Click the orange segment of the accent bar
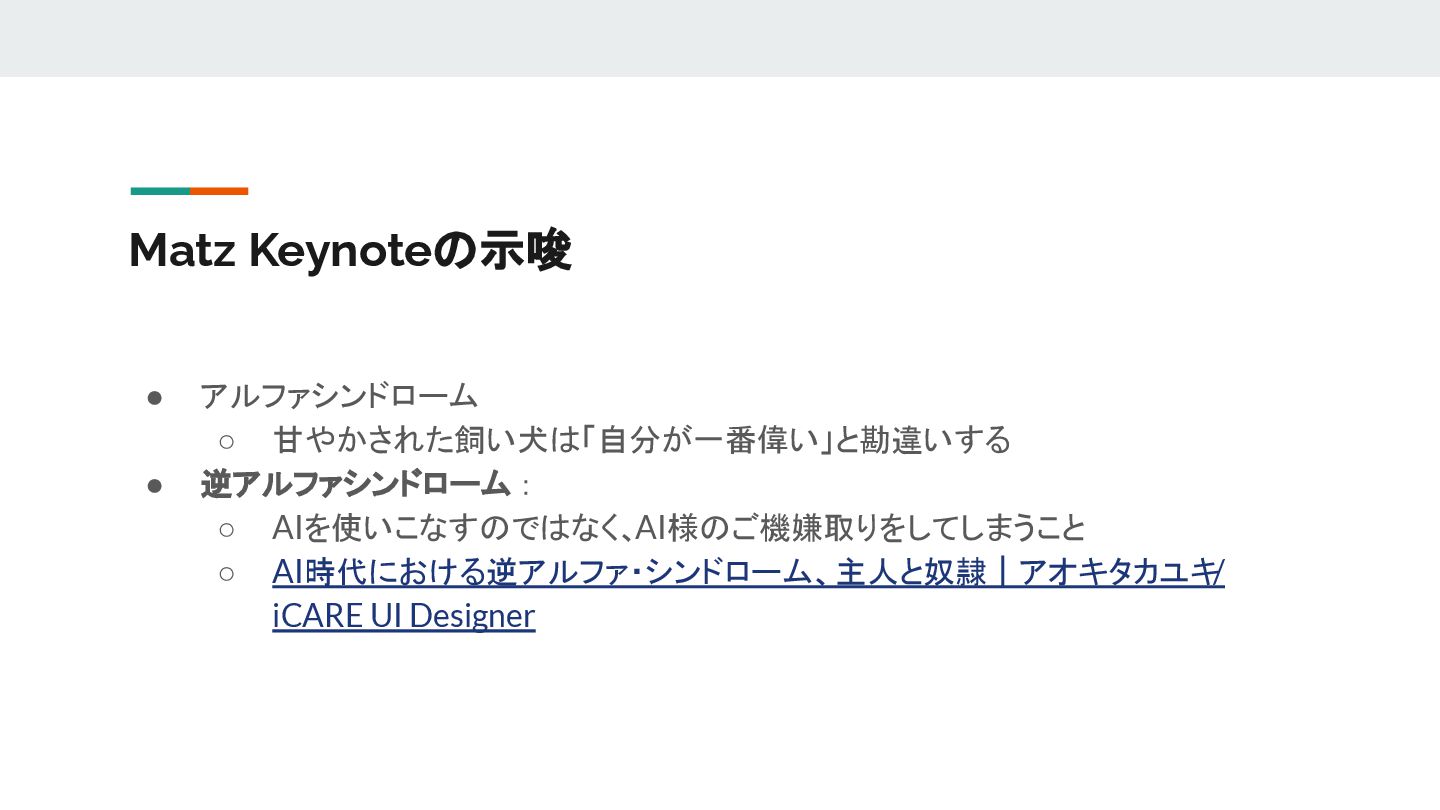 (x=219, y=191)
